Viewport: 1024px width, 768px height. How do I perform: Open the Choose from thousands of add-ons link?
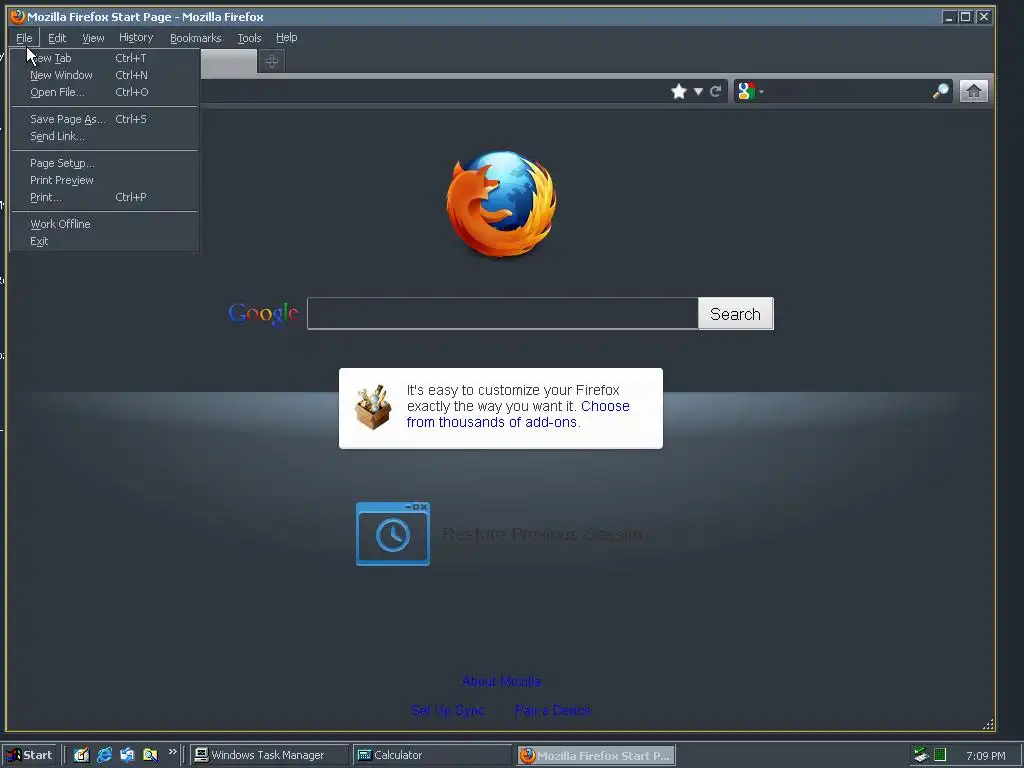[518, 414]
